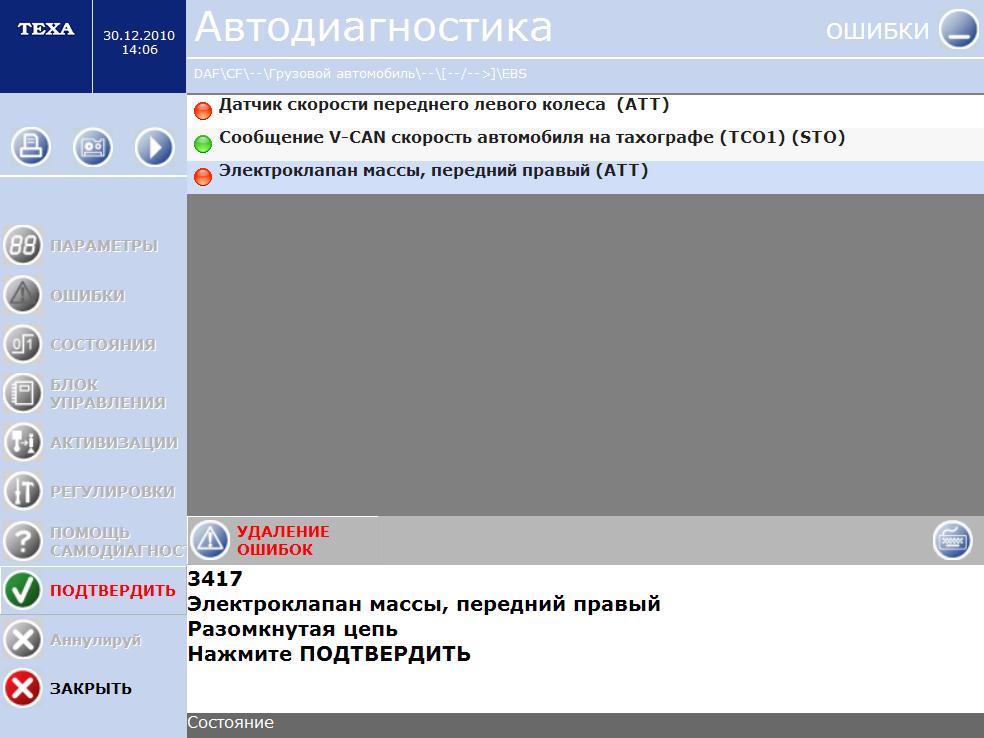Click the Состояние status bar
Viewport: 984px width, 738px height.
click(585, 723)
